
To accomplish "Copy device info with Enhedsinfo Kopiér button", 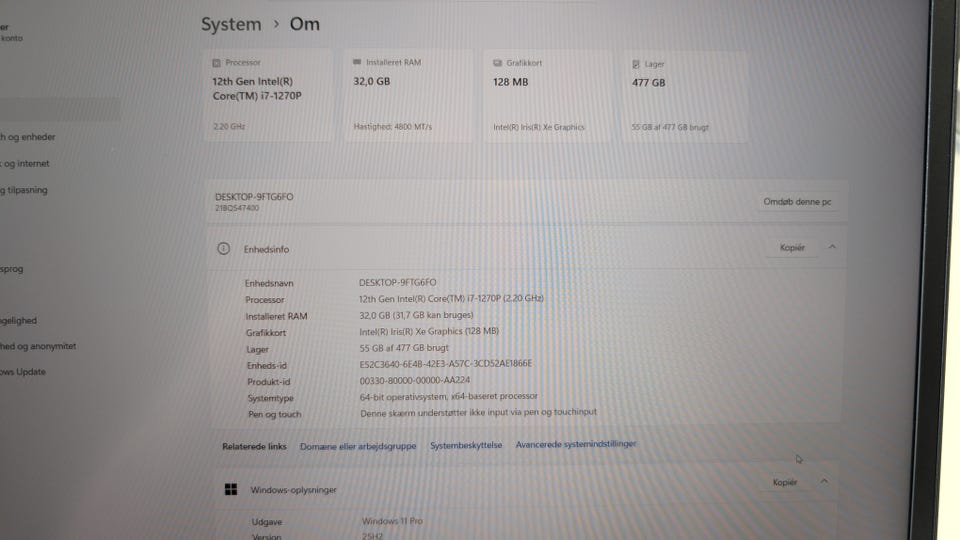I will (792, 247).
